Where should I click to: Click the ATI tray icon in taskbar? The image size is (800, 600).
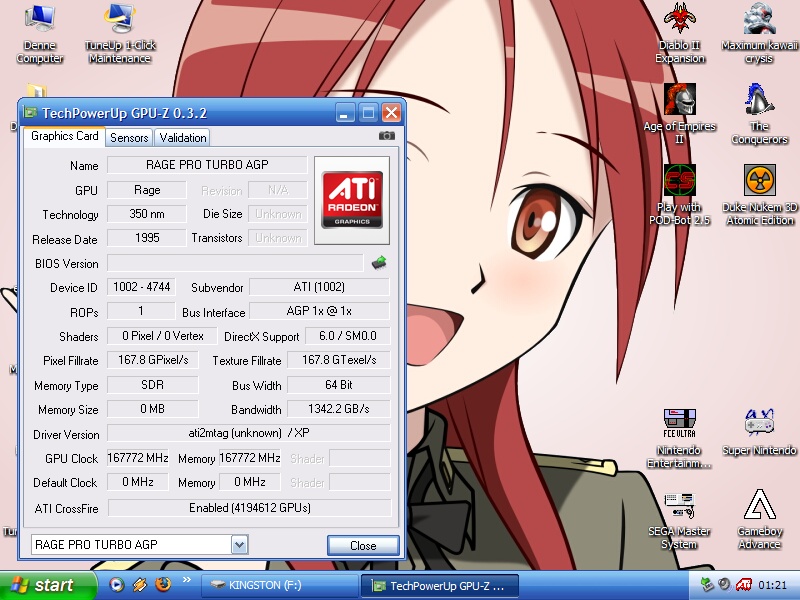point(744,585)
